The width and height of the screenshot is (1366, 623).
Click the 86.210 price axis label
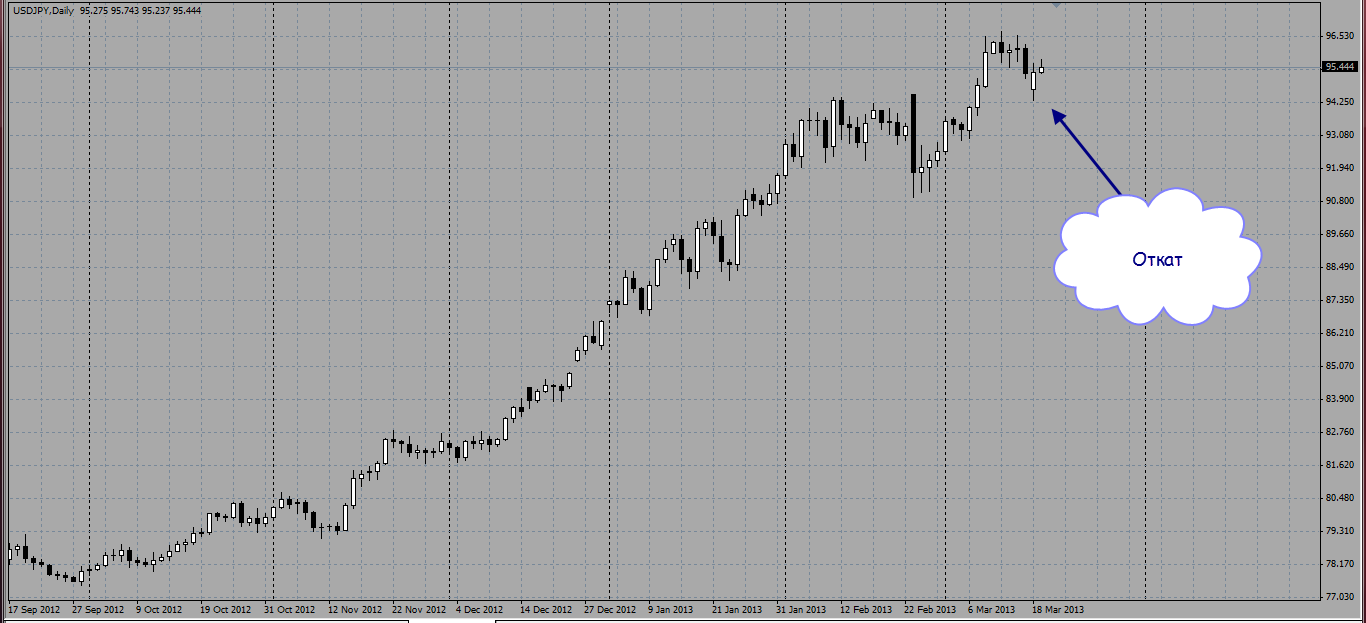pyautogui.click(x=1339, y=333)
